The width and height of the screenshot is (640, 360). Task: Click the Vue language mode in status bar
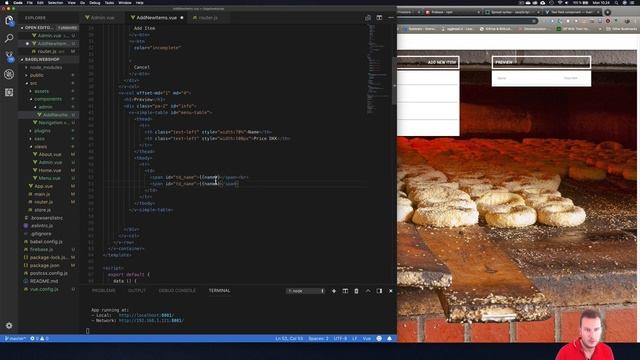pos(367,338)
